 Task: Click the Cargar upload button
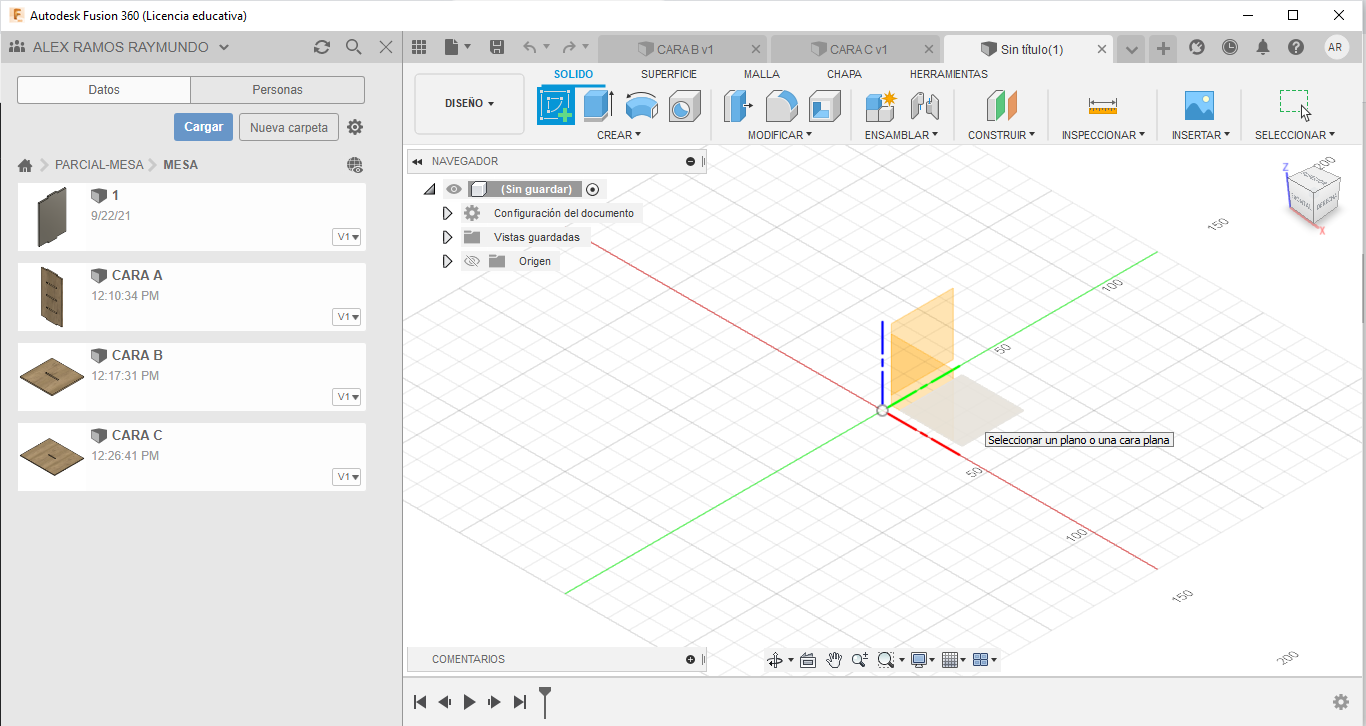pos(204,127)
